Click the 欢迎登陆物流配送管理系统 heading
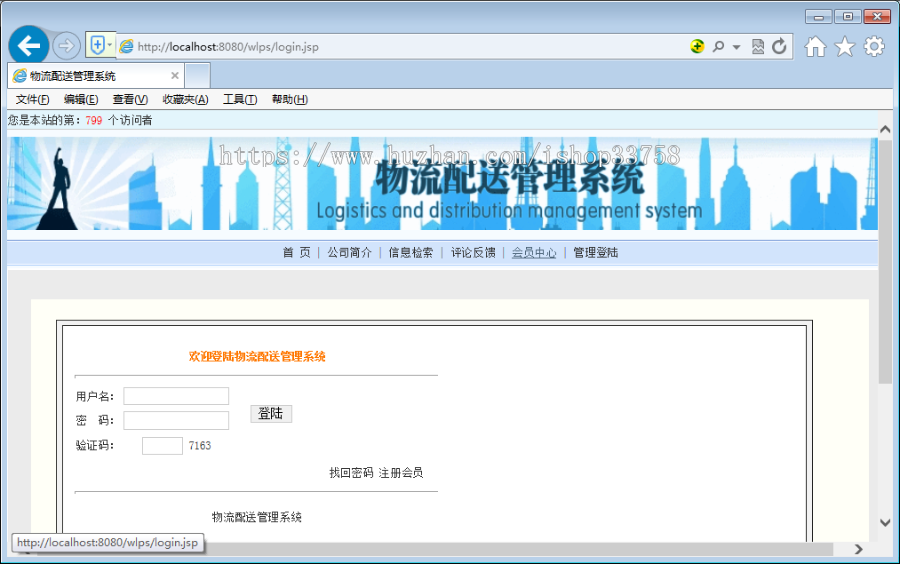This screenshot has width=900, height=564. pos(257,357)
